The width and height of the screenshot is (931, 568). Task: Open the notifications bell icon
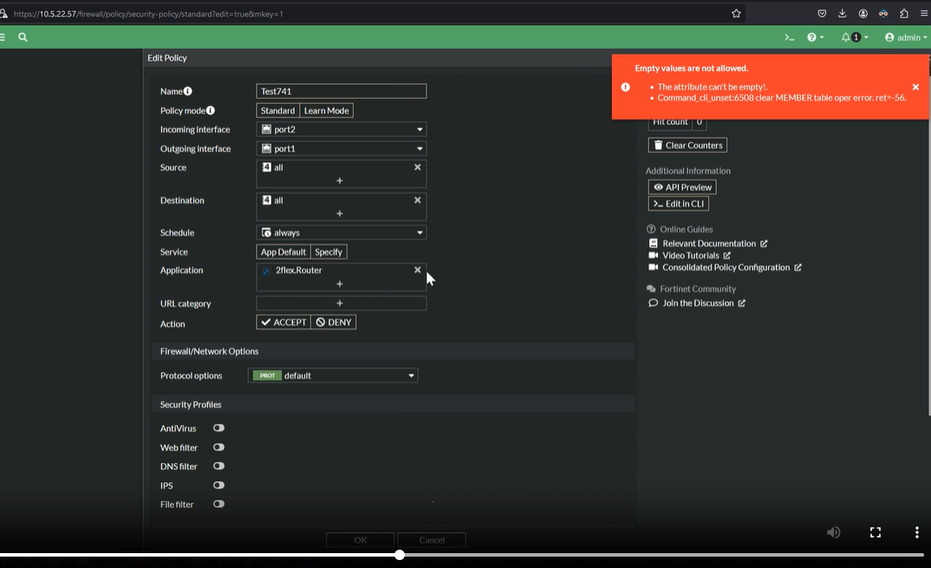[x=846, y=37]
